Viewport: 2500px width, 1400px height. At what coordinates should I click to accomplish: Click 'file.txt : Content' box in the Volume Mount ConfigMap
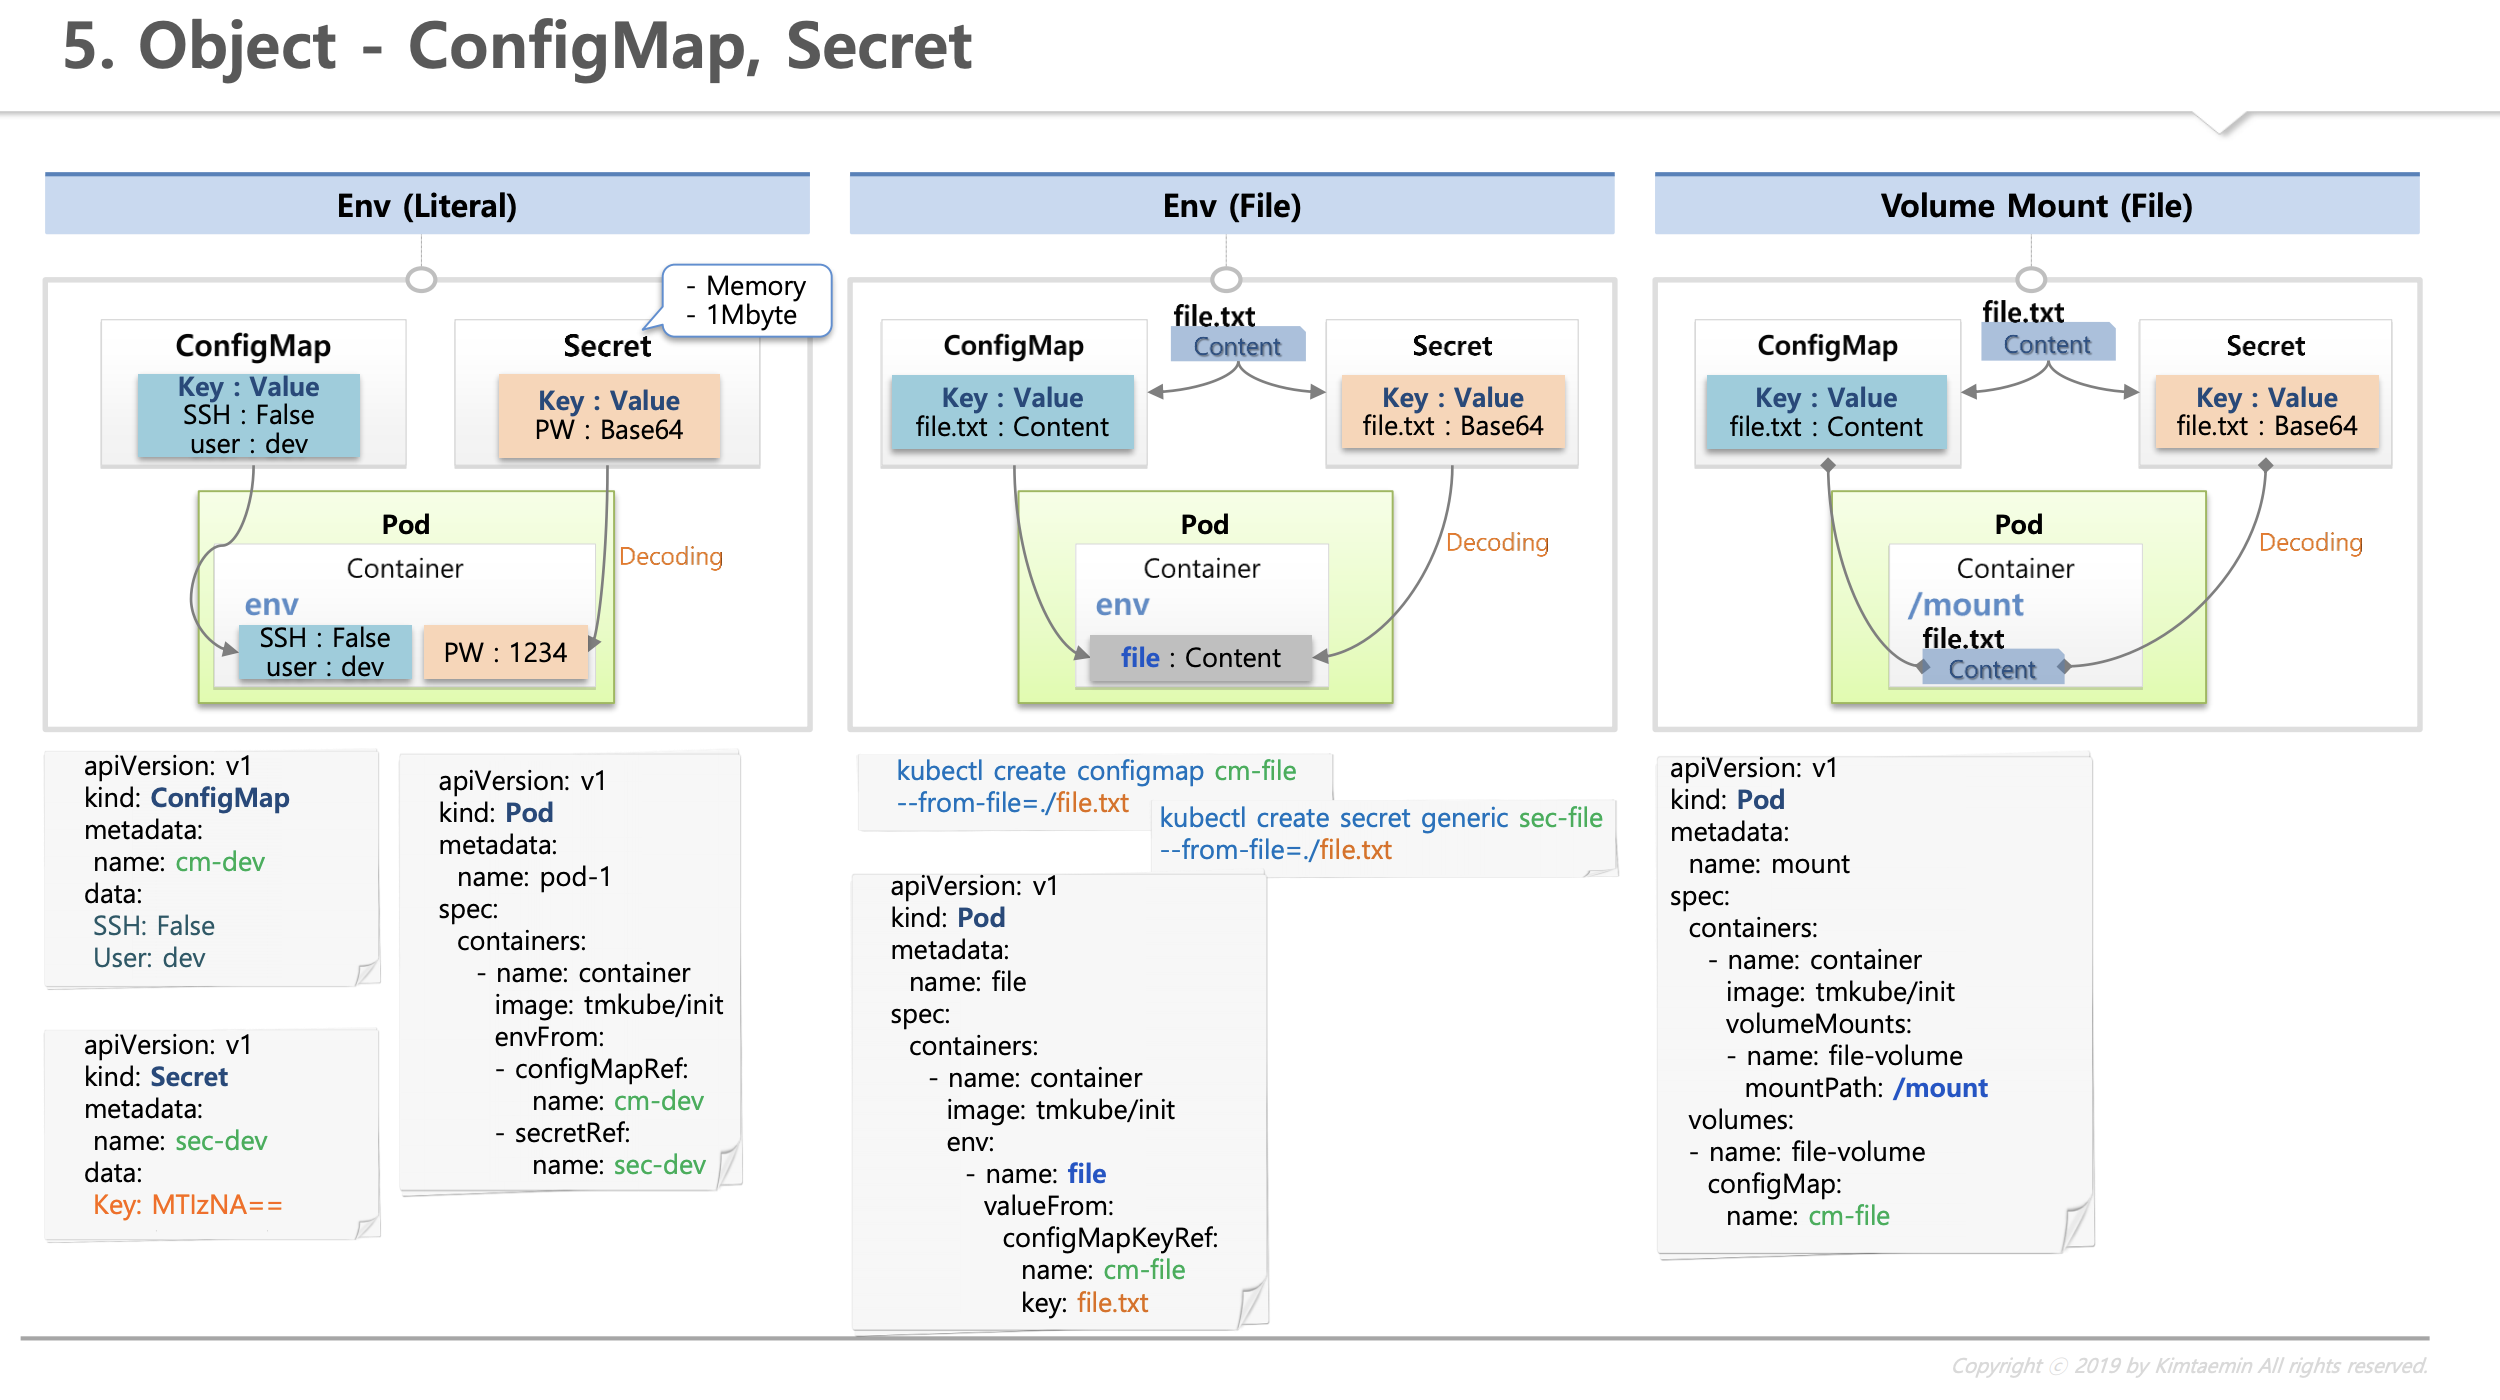pos(1826,412)
